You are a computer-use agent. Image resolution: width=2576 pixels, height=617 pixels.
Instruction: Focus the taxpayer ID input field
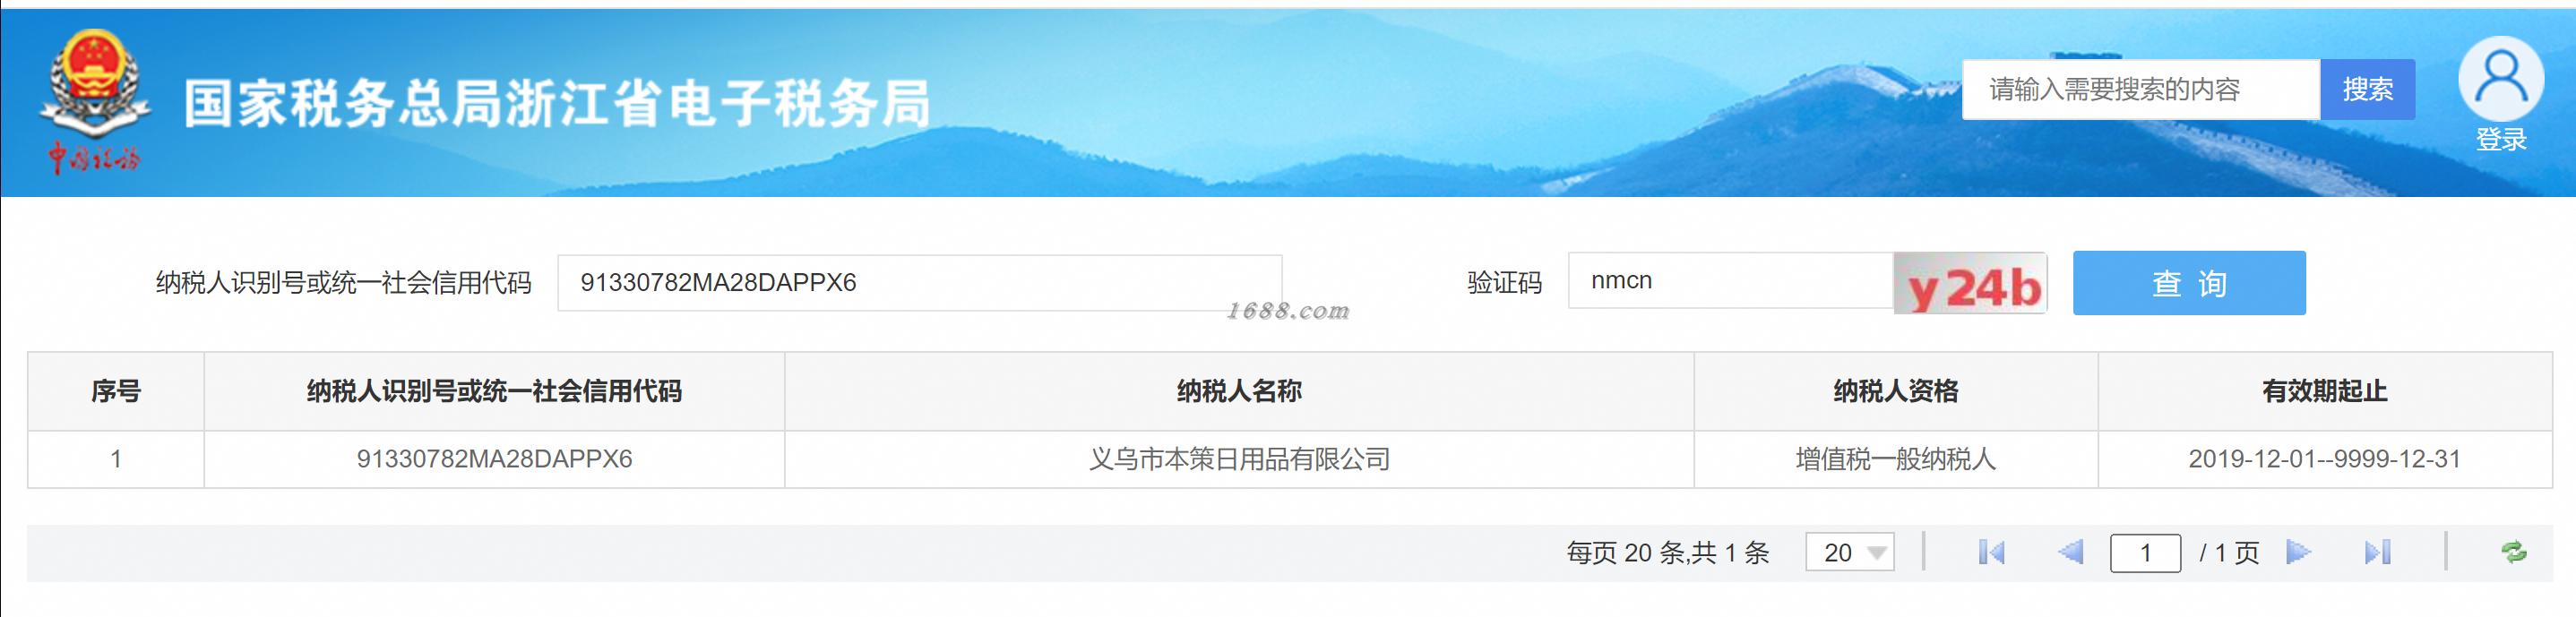click(919, 283)
